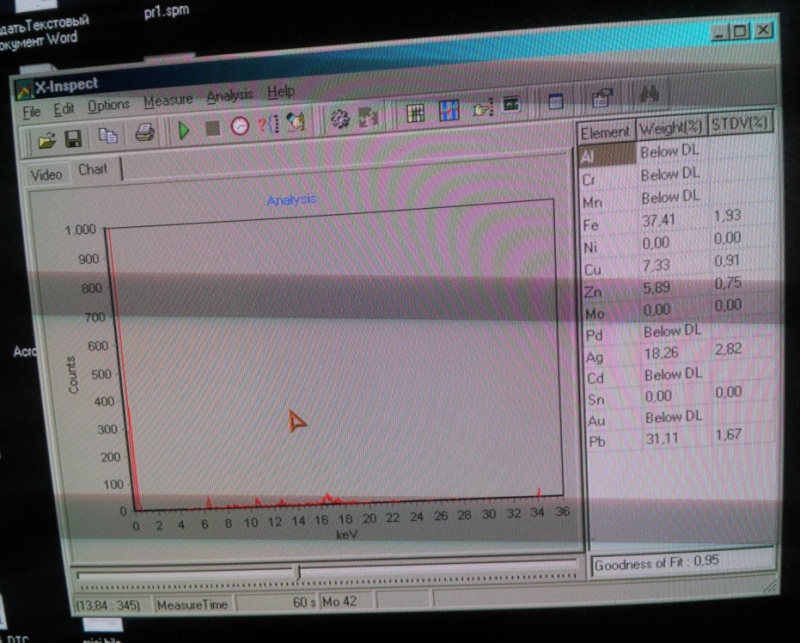Open the Analysis menu
Image resolution: width=800 pixels, height=643 pixels.
[230, 97]
